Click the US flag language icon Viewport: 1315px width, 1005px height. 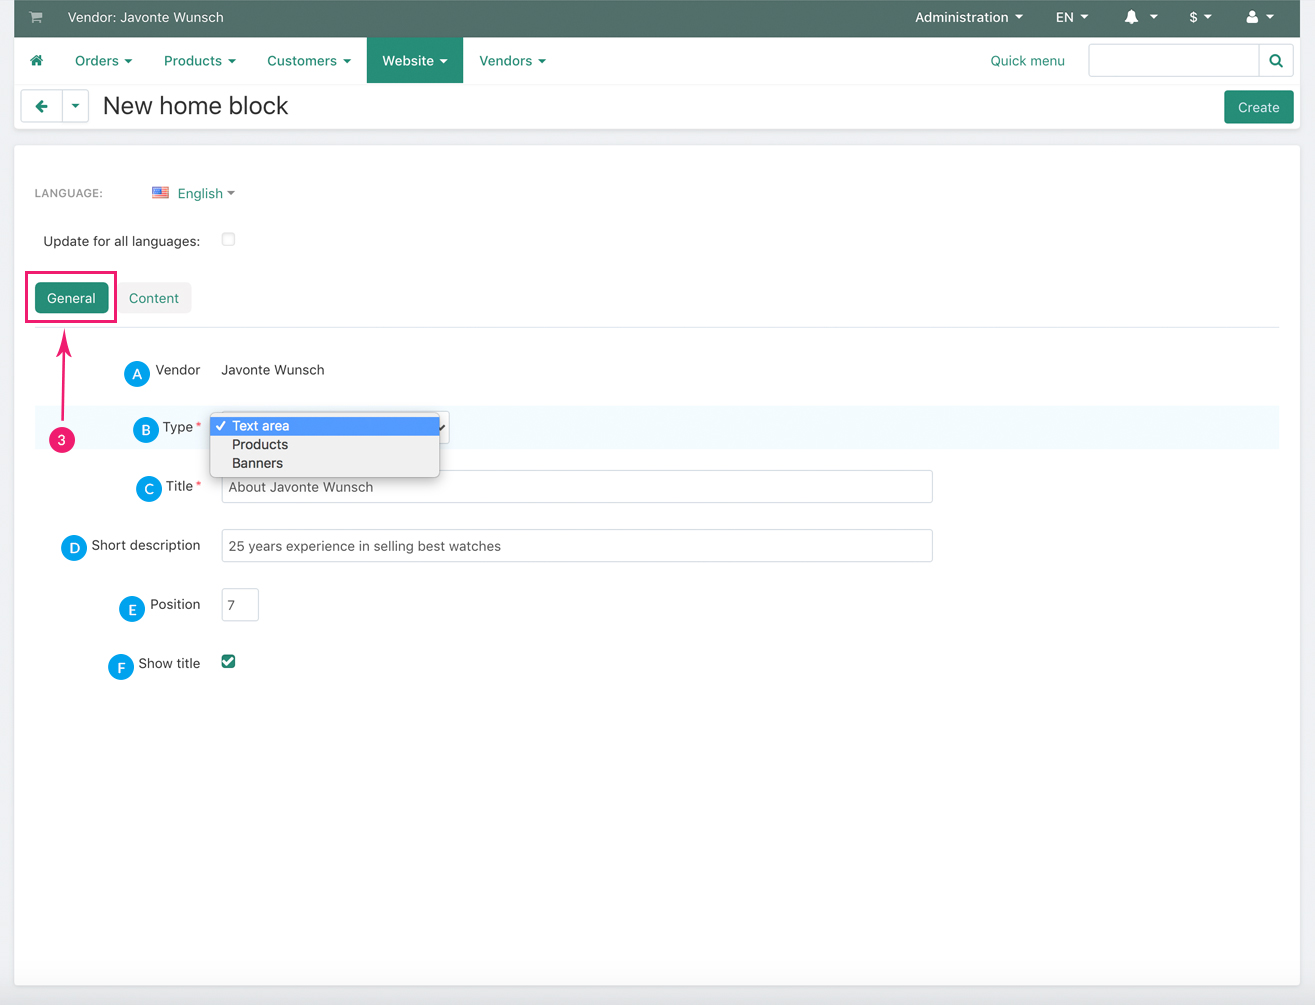click(160, 193)
